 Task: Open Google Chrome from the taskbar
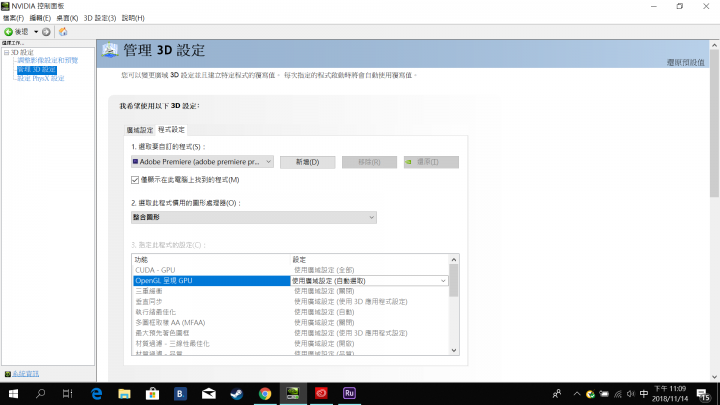click(264, 394)
